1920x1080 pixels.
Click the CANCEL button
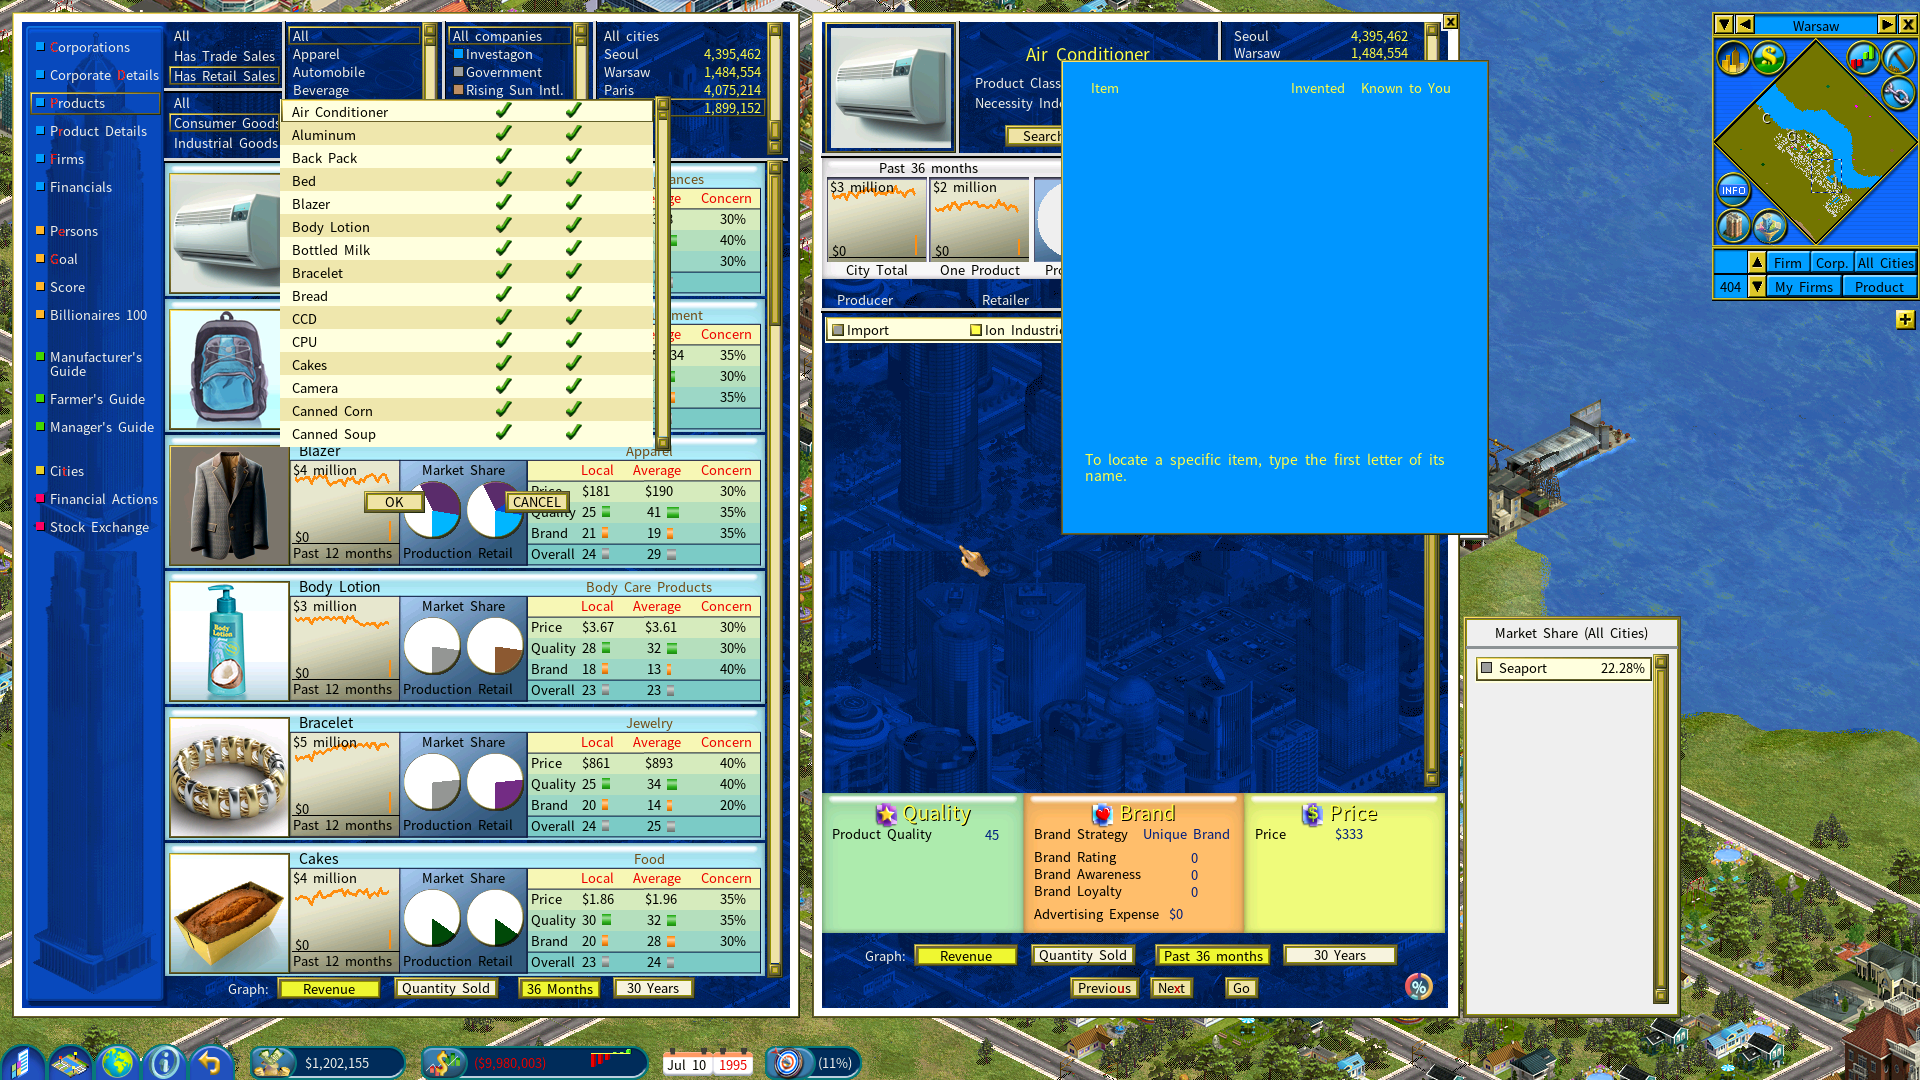click(x=533, y=501)
